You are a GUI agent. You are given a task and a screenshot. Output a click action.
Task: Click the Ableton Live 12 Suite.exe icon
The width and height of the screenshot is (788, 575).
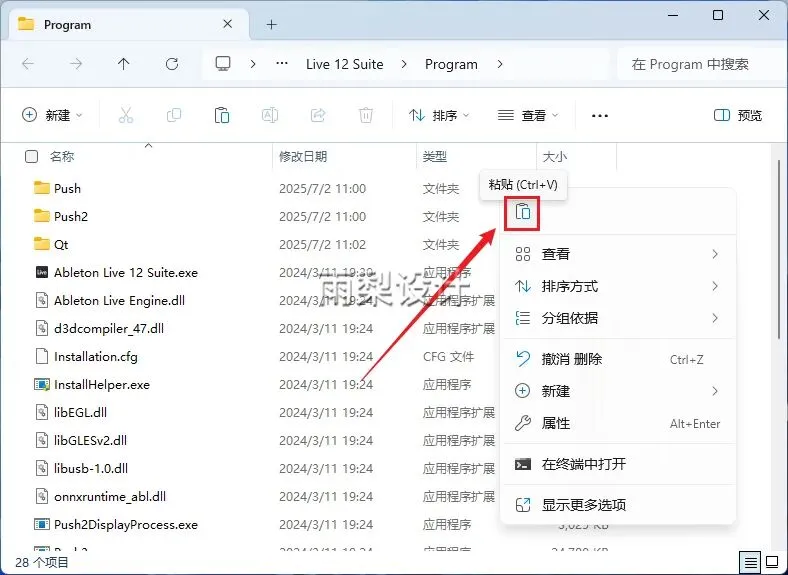[42, 272]
